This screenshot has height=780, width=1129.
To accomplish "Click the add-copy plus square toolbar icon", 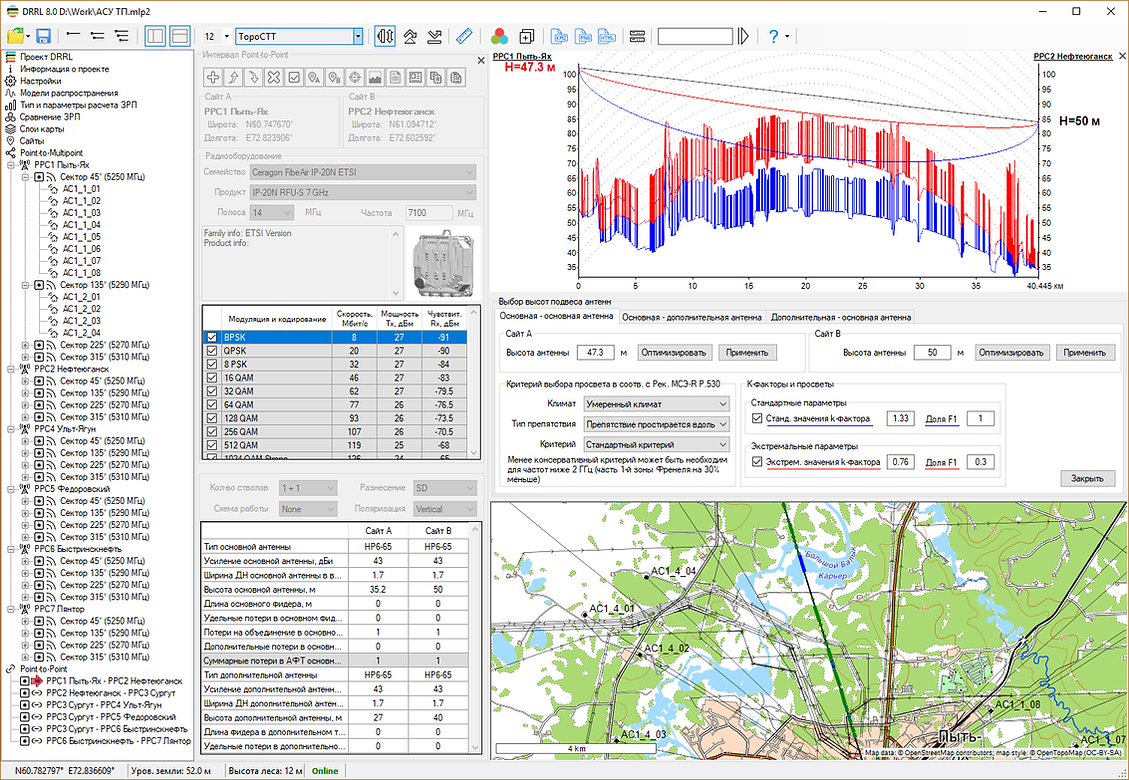I will (x=526, y=36).
